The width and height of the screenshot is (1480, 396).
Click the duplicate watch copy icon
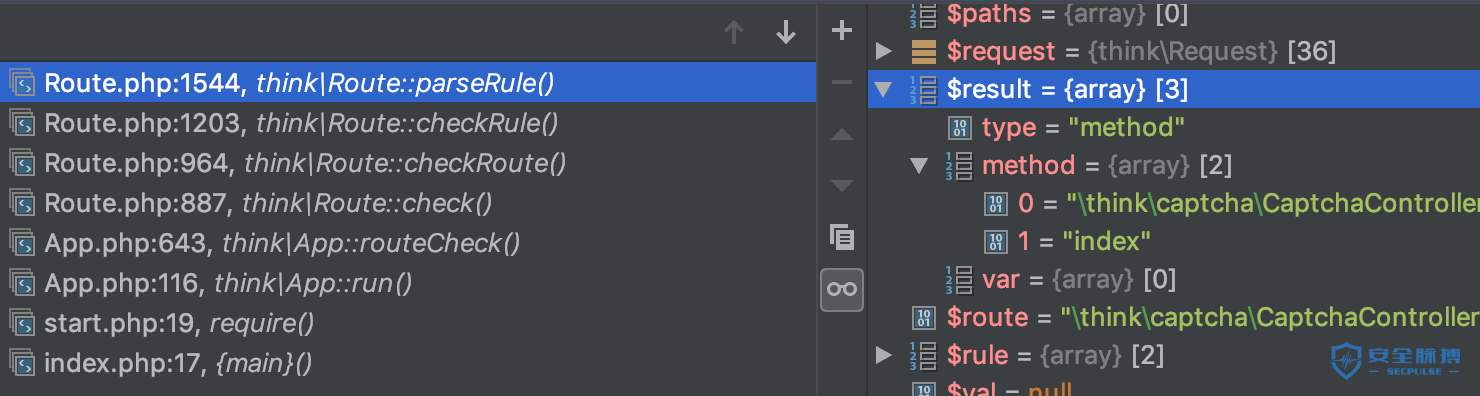point(842,237)
